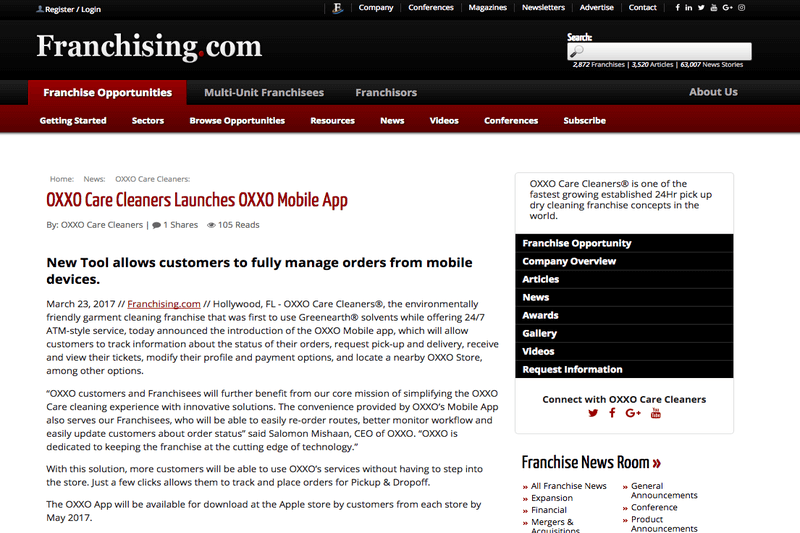Viewport: 800px width, 533px height.
Task: Open LinkedIn icon in top bar
Action: point(689,8)
